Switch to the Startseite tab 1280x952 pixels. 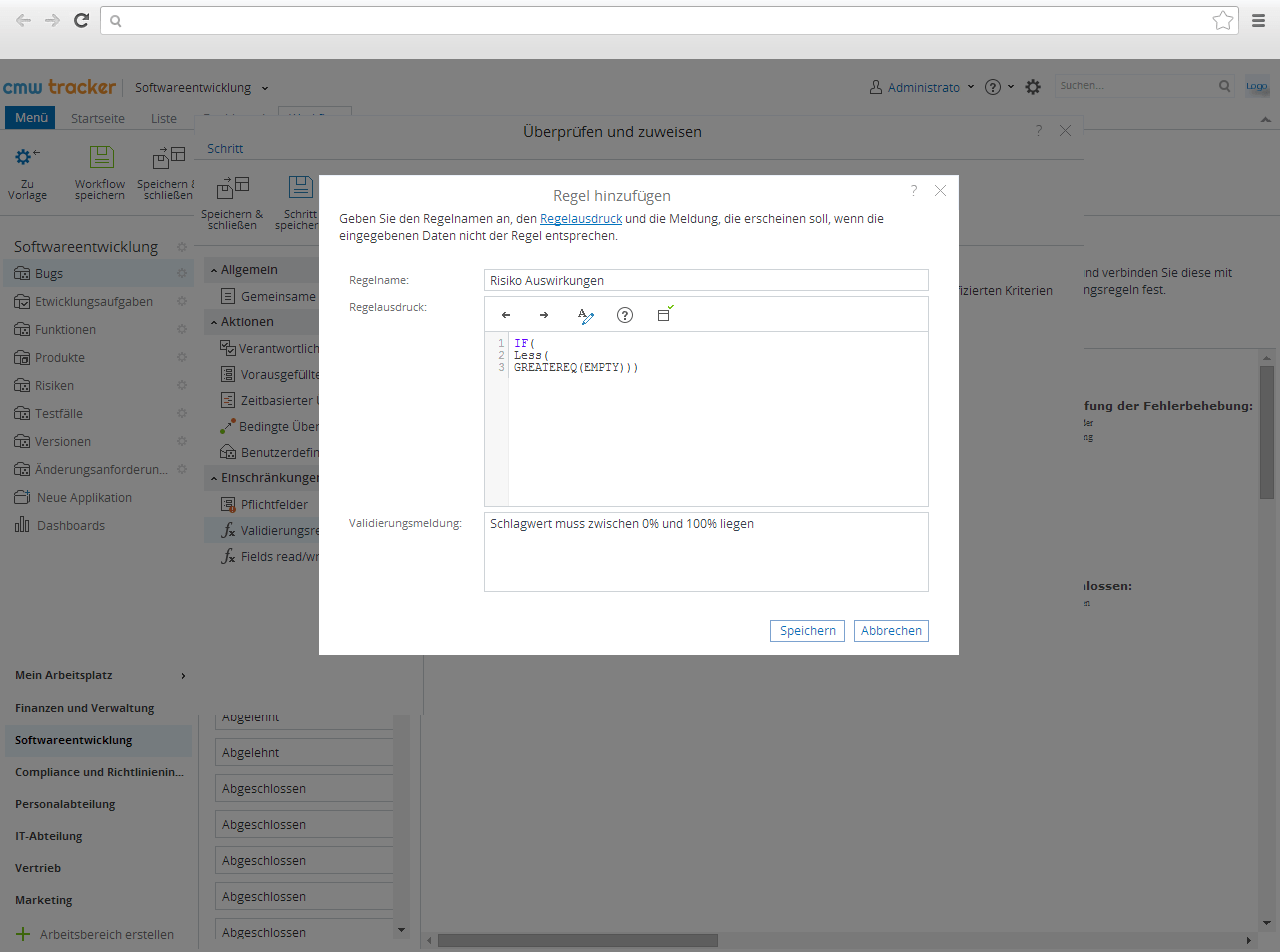[x=98, y=118]
